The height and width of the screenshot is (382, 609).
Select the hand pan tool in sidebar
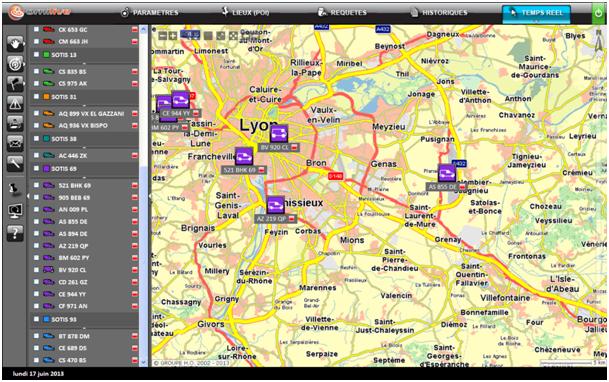15,44
